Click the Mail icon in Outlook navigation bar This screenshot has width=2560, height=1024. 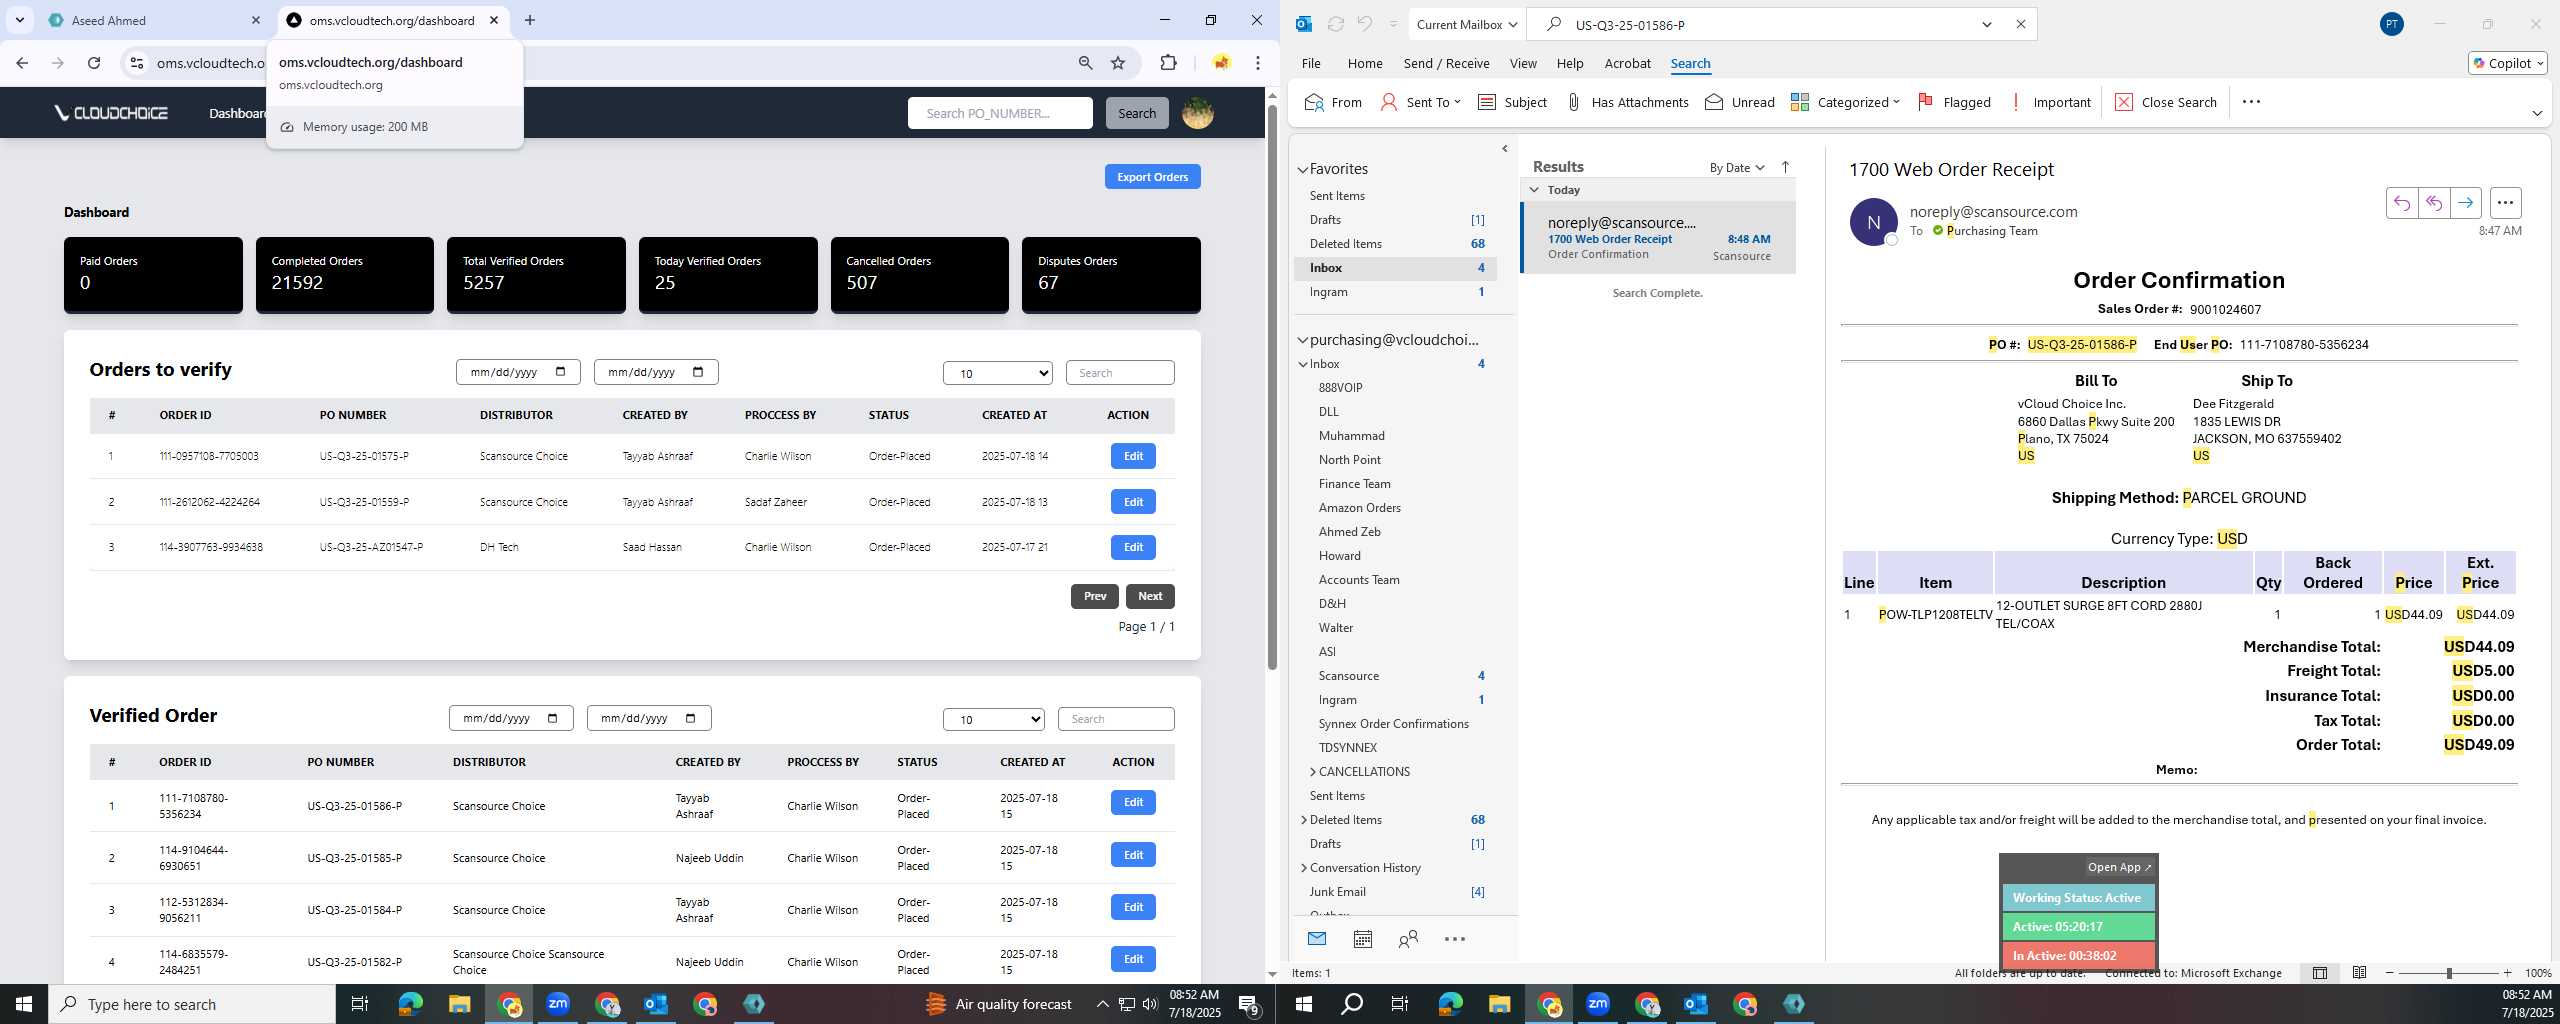[x=1316, y=938]
